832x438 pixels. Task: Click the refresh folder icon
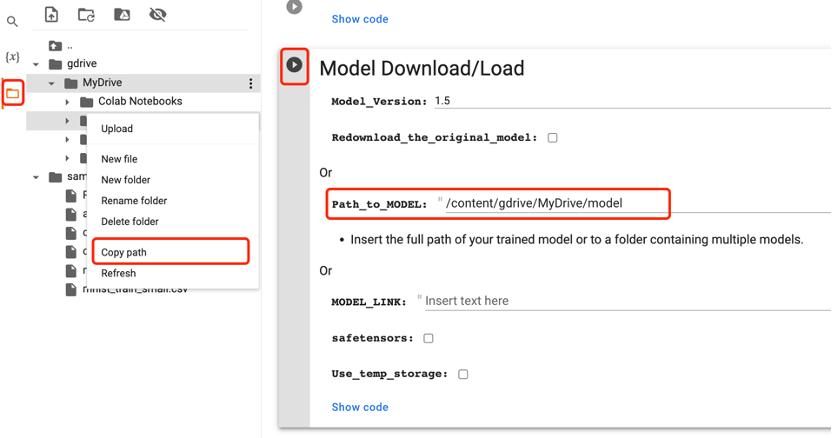[x=86, y=15]
